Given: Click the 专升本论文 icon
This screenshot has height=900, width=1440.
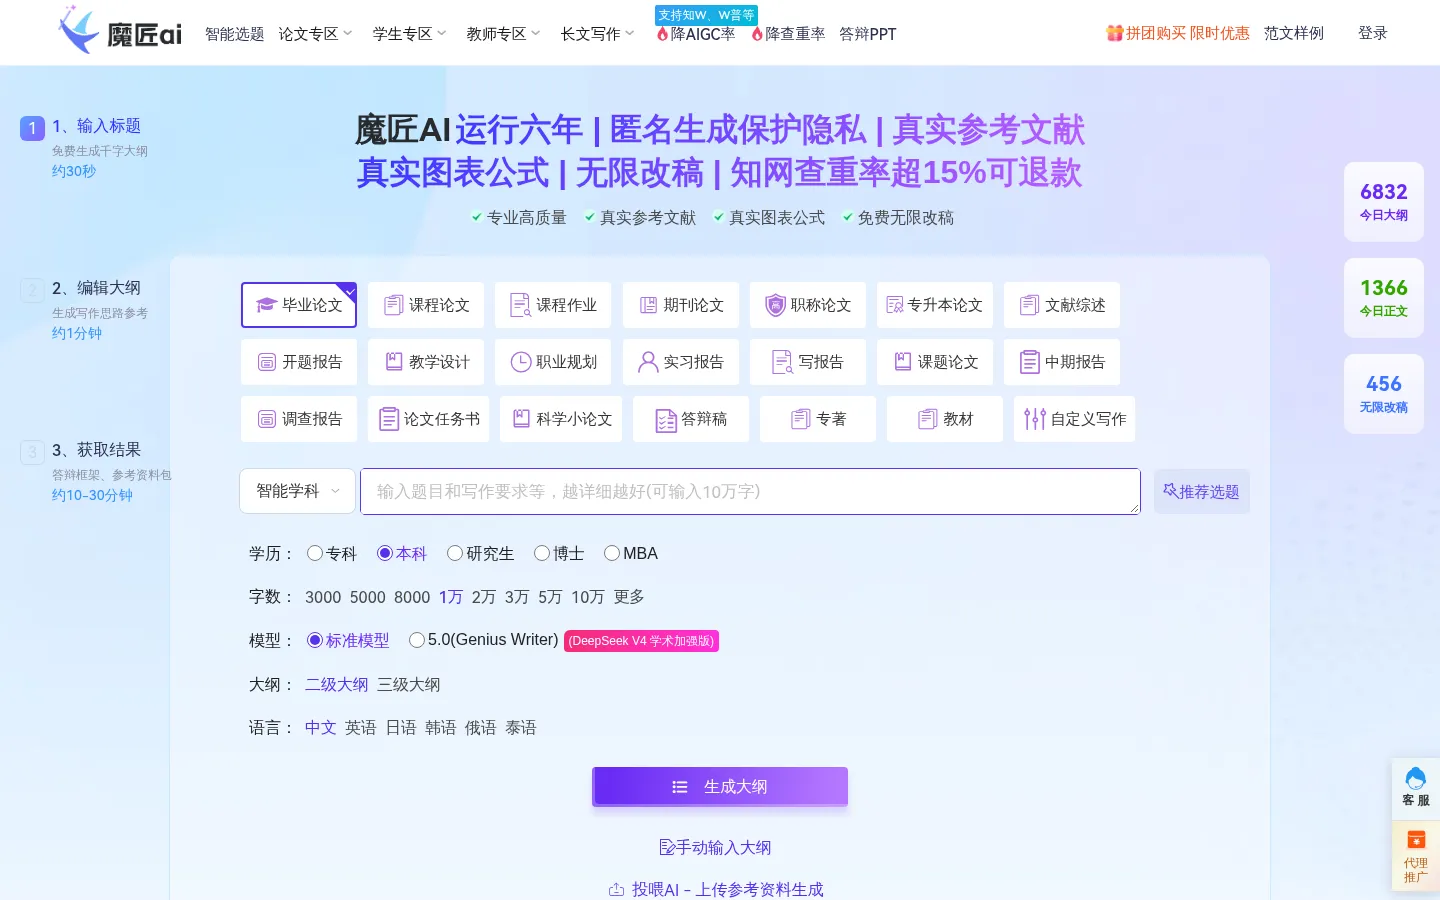Looking at the screenshot, I should click(895, 305).
